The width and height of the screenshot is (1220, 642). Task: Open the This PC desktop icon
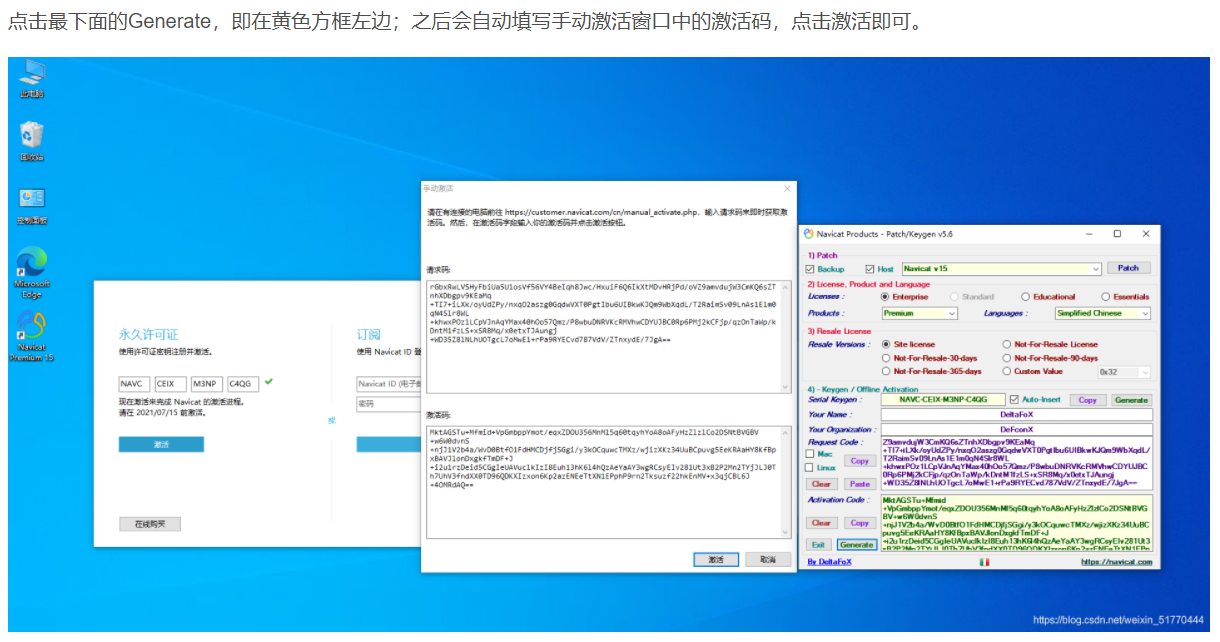[32, 78]
